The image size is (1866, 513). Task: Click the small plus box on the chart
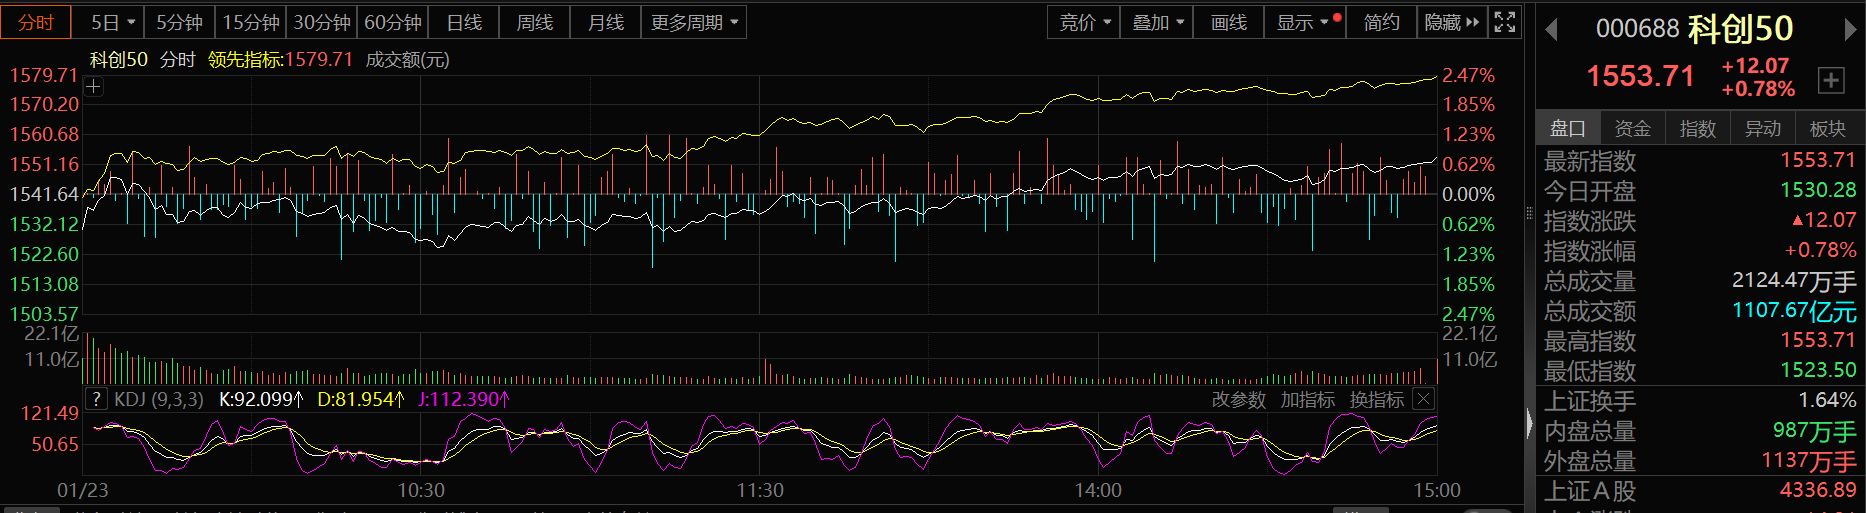(93, 87)
